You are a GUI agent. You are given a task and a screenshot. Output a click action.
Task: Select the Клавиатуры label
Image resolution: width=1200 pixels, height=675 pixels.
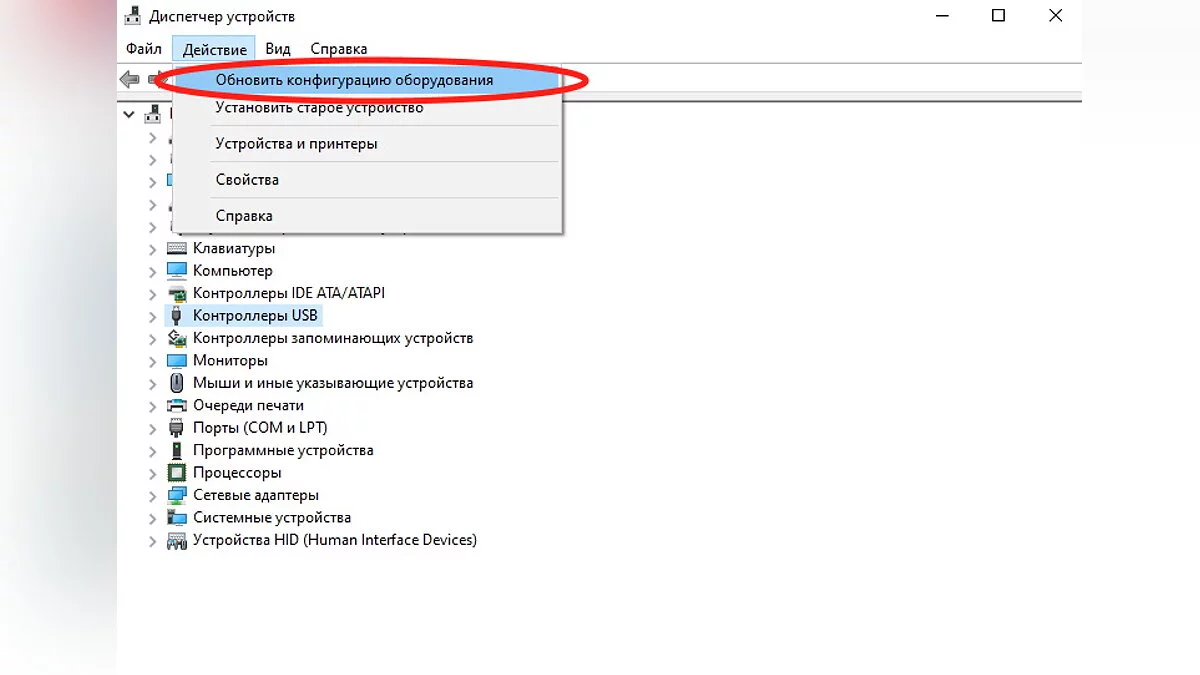(234, 248)
